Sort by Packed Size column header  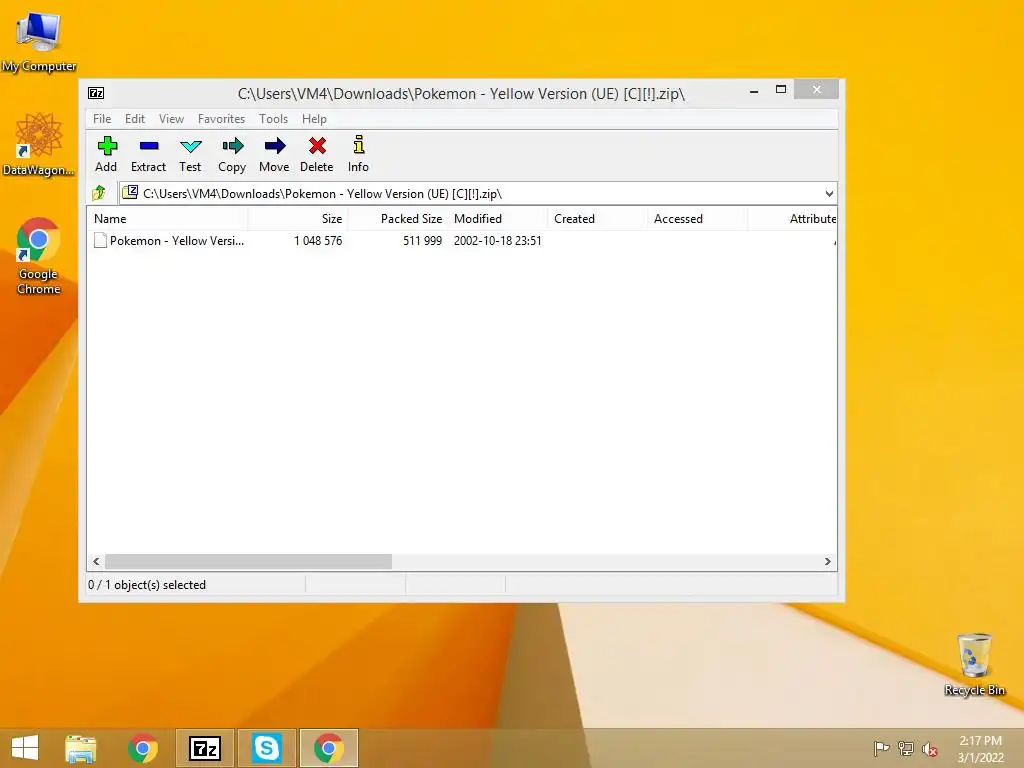(398, 219)
